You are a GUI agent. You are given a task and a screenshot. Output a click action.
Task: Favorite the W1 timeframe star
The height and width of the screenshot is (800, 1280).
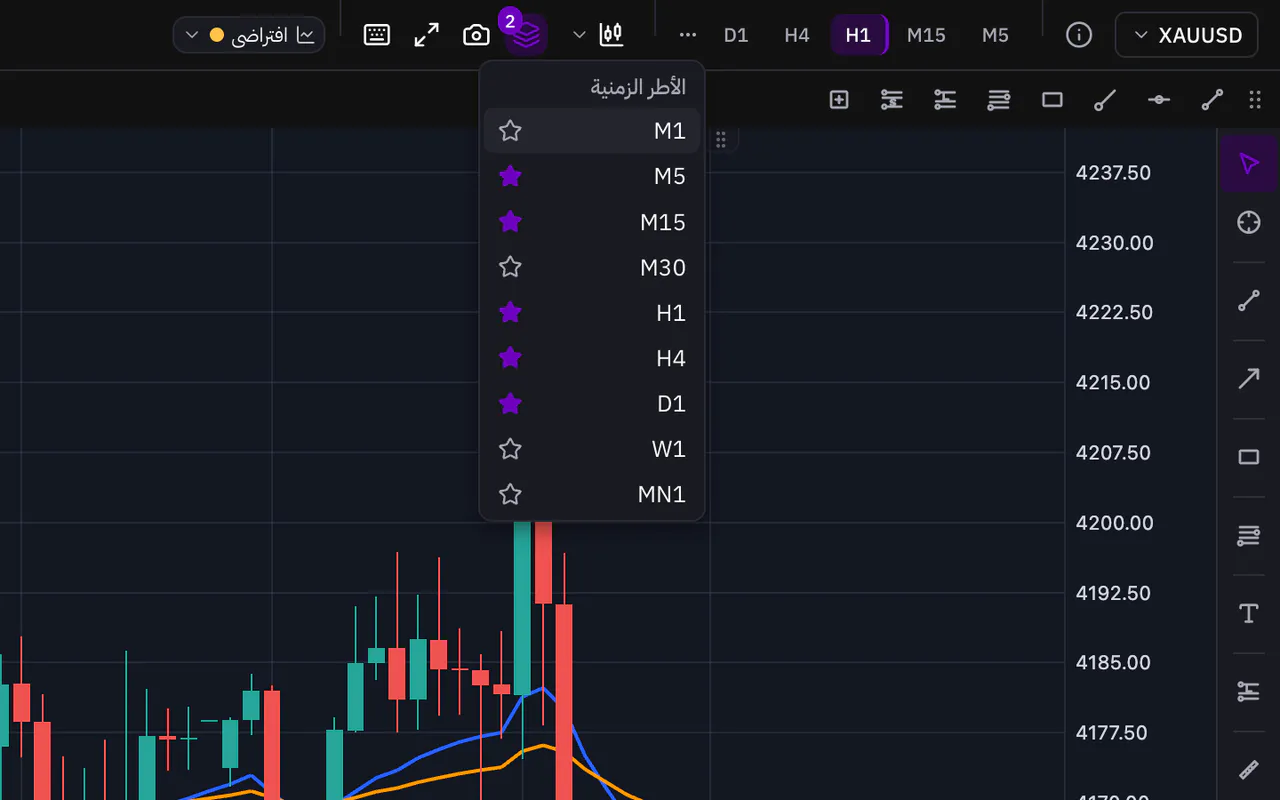coord(510,448)
